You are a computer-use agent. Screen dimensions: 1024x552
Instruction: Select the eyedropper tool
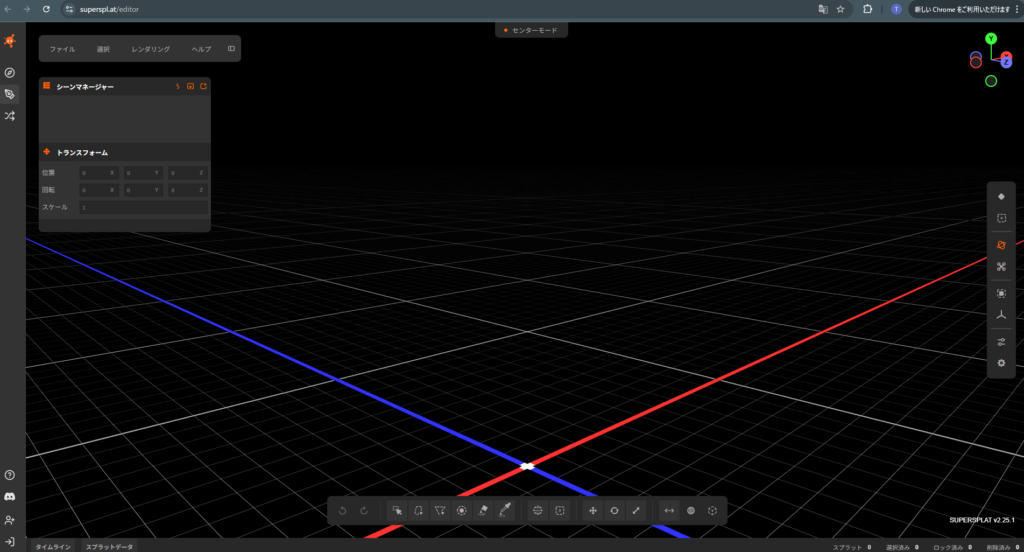click(x=505, y=511)
